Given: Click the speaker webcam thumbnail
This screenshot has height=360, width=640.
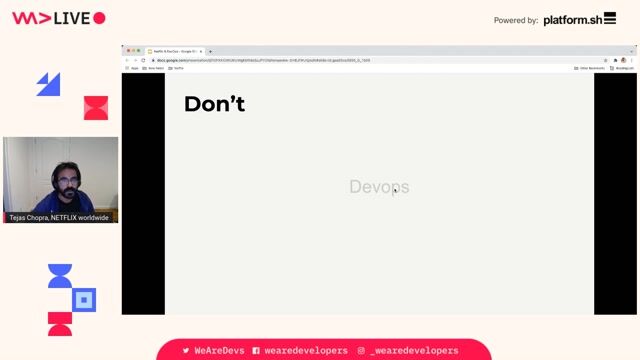Looking at the screenshot, I should (60, 180).
